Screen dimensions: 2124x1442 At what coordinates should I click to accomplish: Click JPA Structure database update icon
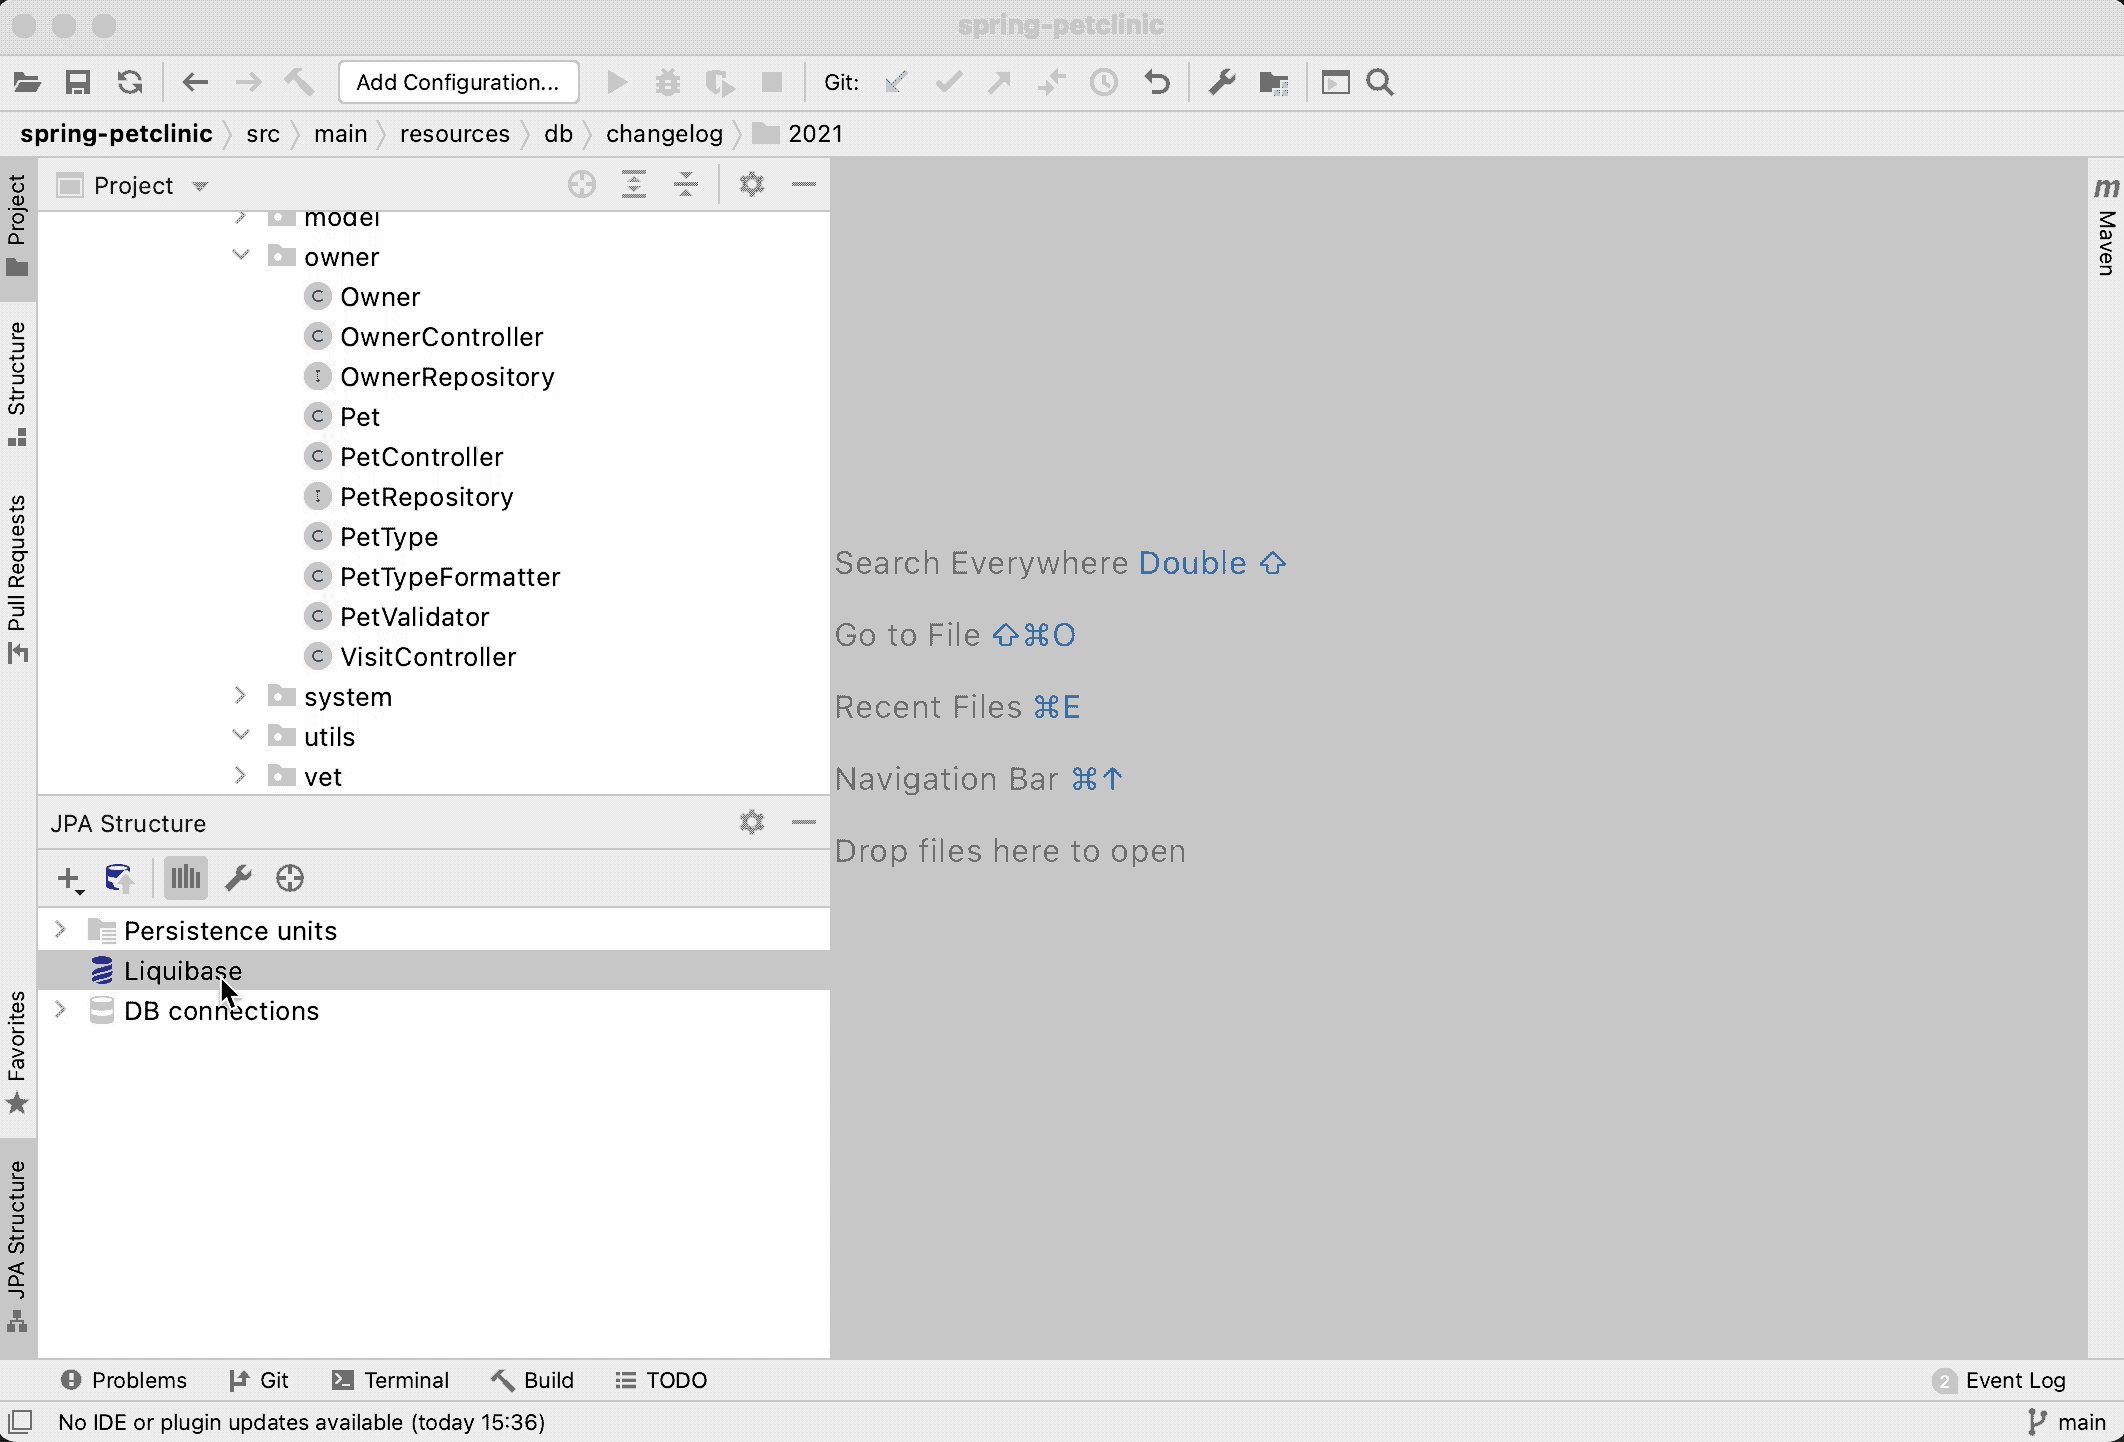[119, 879]
